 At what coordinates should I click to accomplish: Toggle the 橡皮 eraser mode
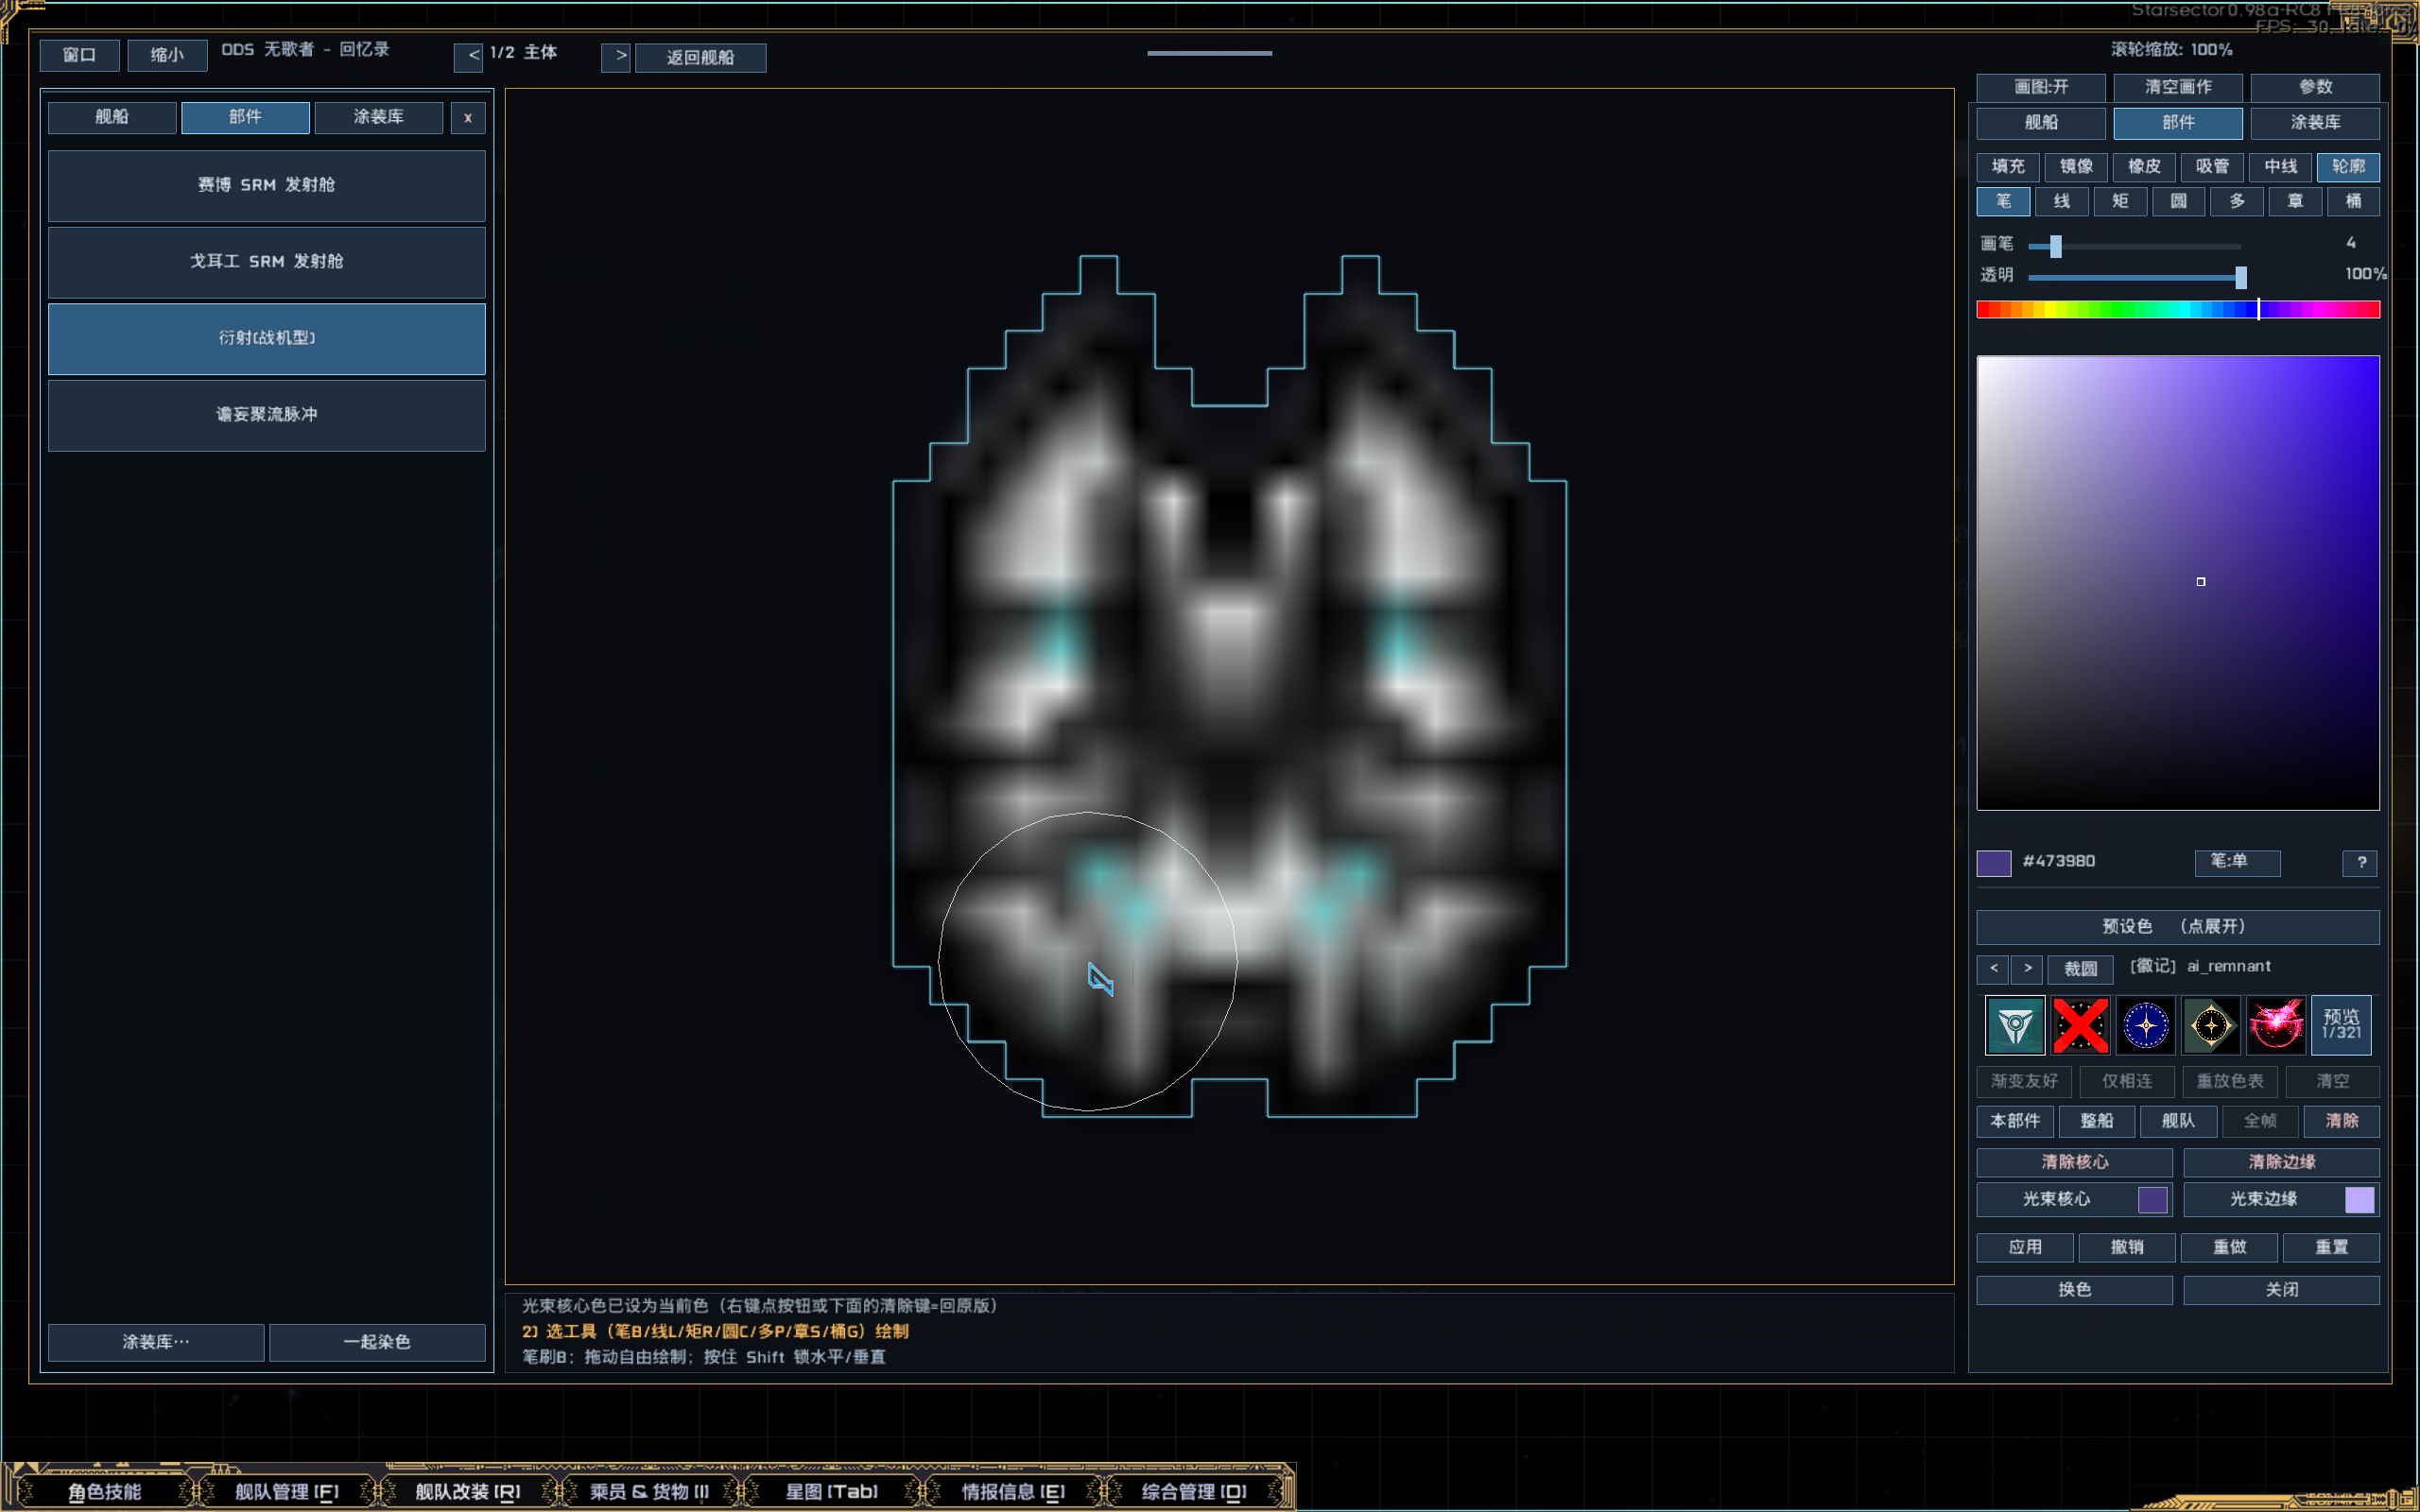point(2144,166)
